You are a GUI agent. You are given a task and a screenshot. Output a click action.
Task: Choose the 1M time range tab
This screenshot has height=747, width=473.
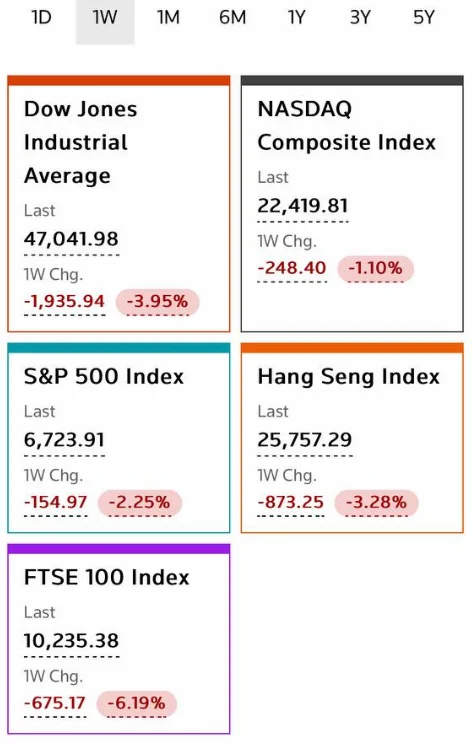click(169, 18)
